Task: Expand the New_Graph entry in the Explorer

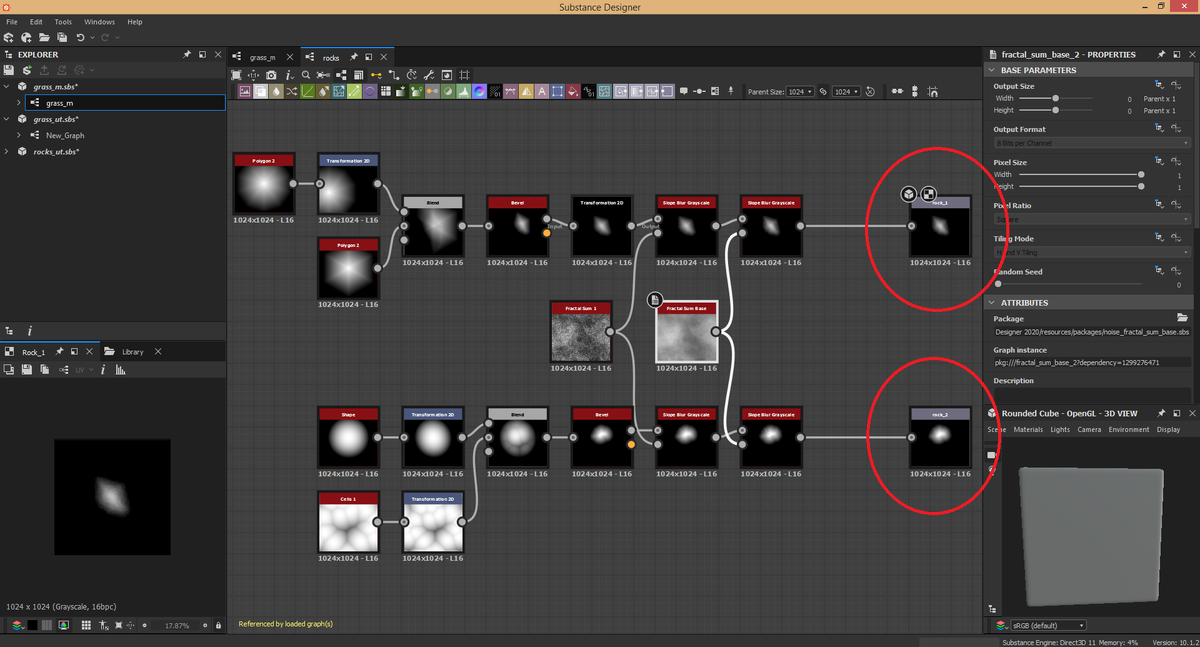Action: tap(19, 135)
